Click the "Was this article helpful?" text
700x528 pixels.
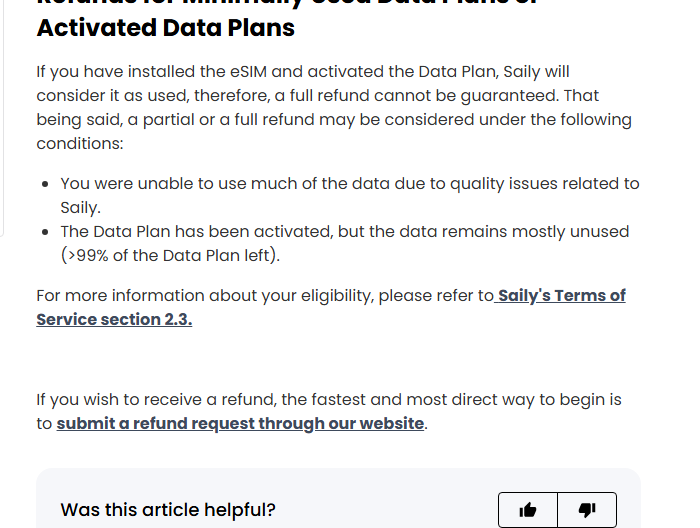point(168,510)
